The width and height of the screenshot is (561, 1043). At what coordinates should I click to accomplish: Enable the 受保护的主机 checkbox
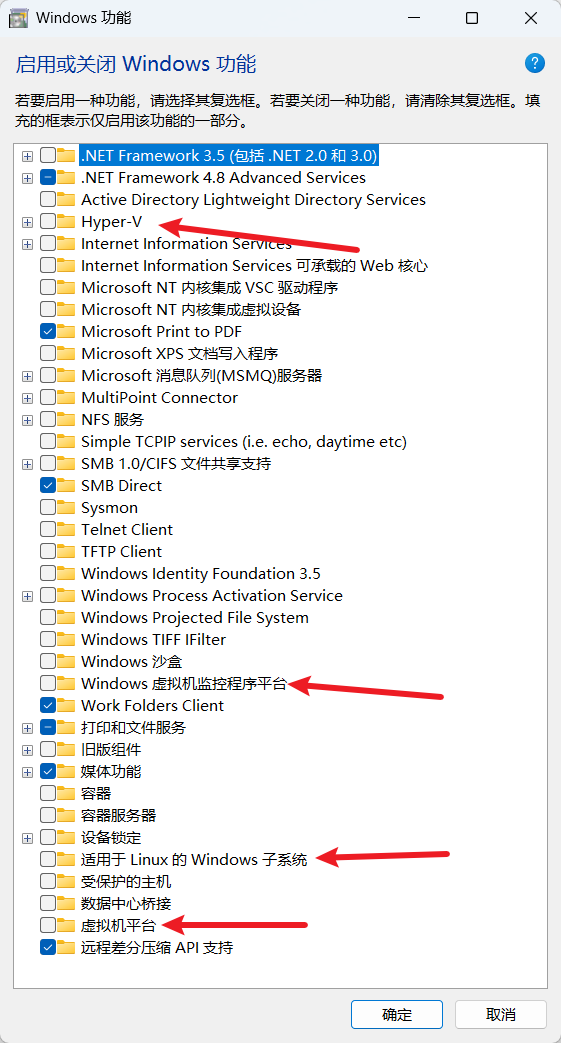(x=48, y=881)
